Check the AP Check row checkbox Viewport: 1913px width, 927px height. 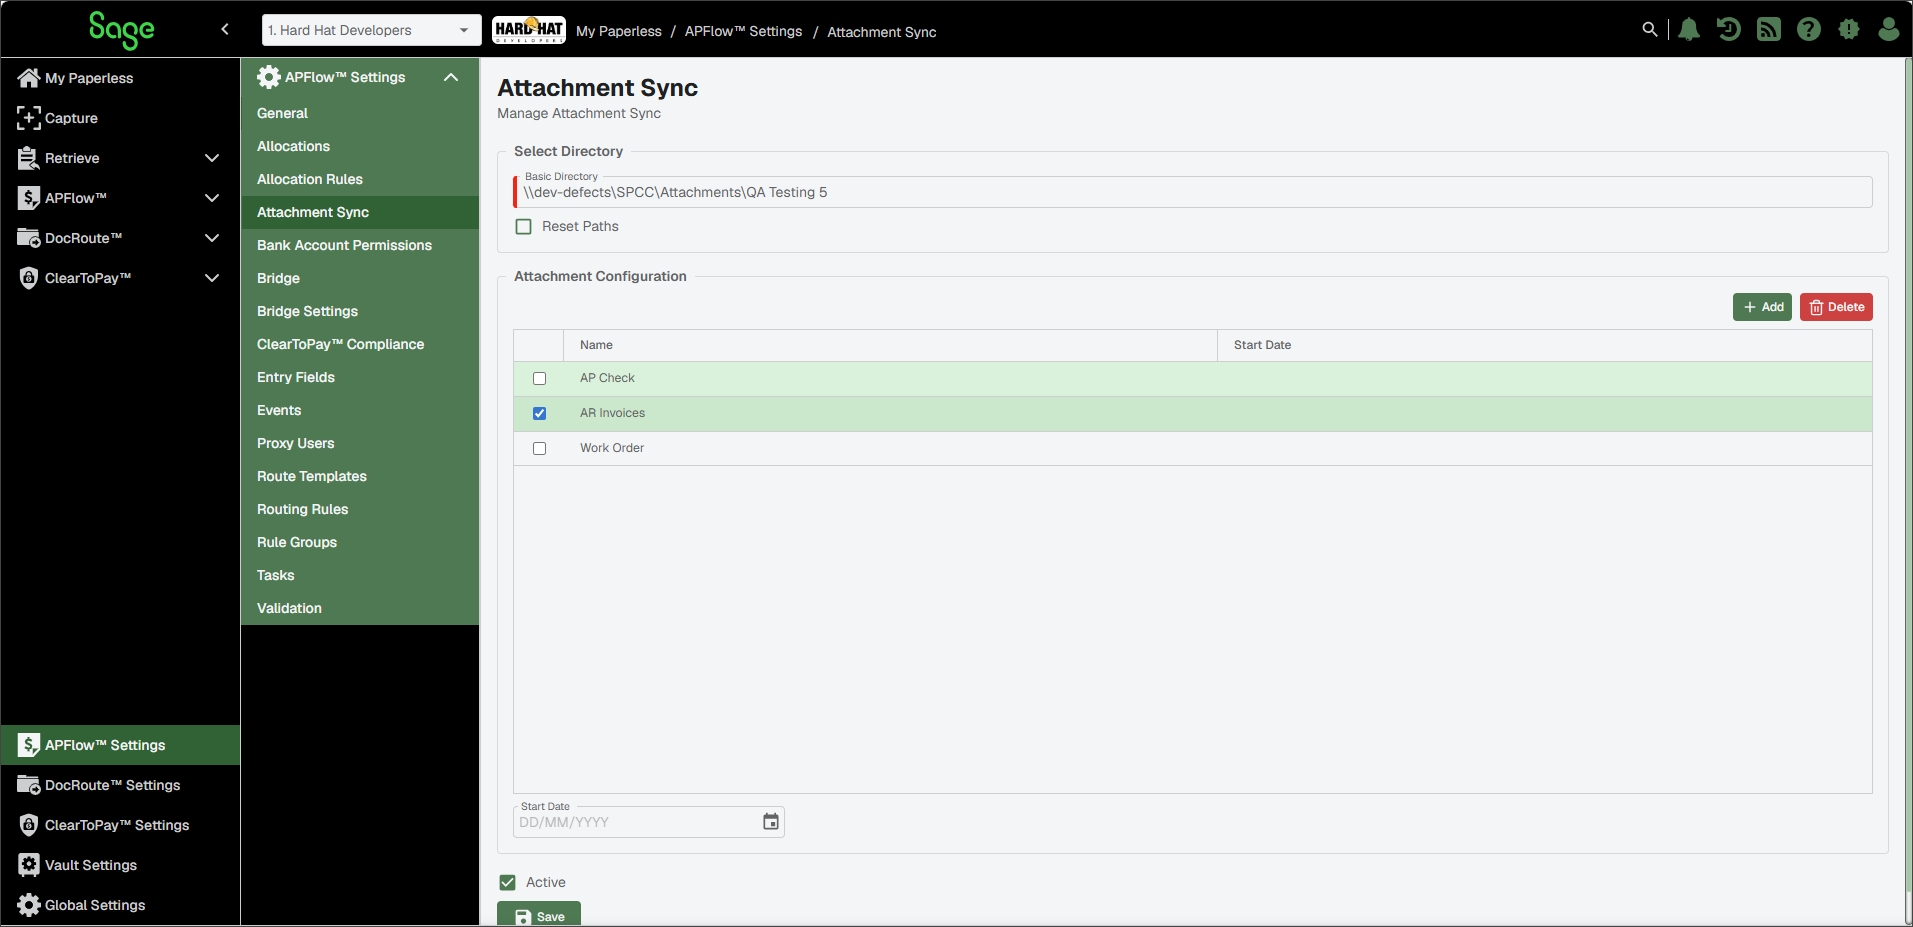[540, 379]
